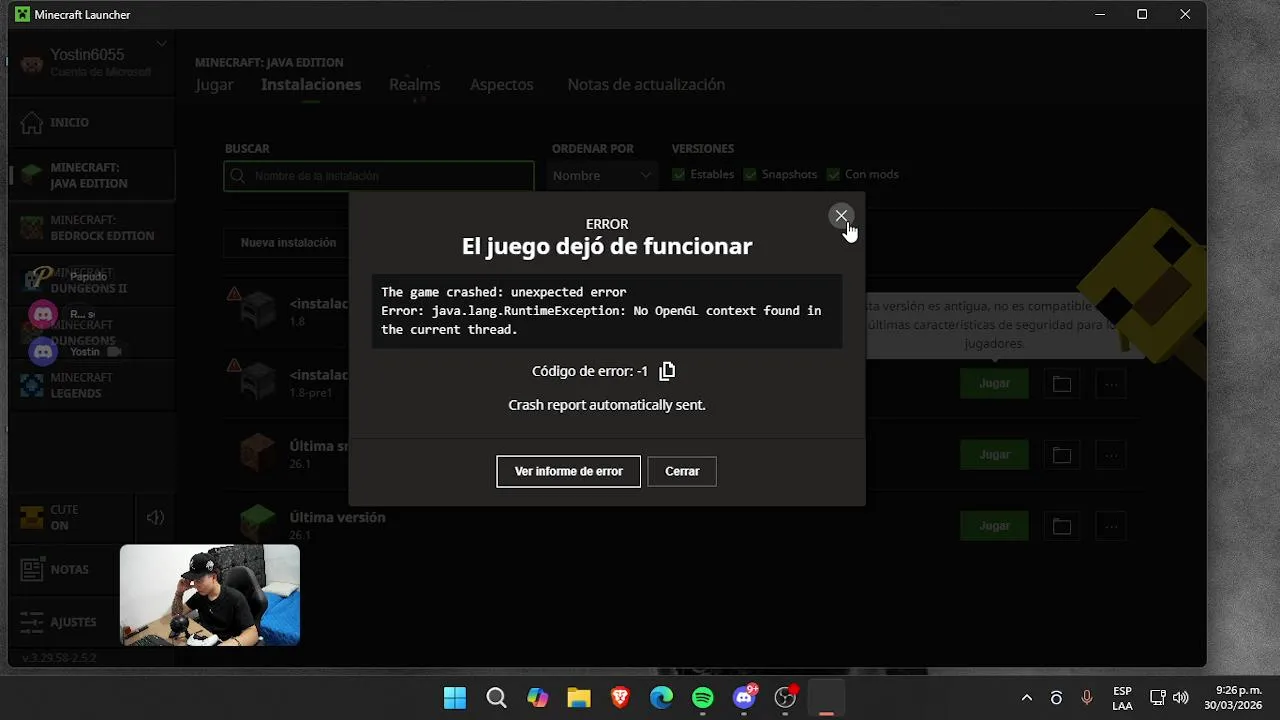Viewport: 1280px width, 720px height.
Task: Open Spotify from the taskbar
Action: click(x=703, y=697)
